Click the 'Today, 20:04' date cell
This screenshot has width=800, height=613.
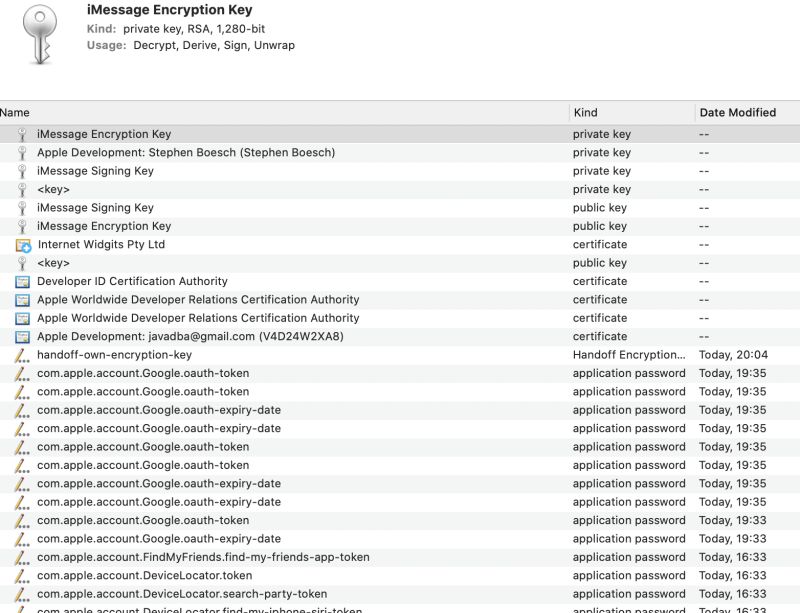(733, 355)
